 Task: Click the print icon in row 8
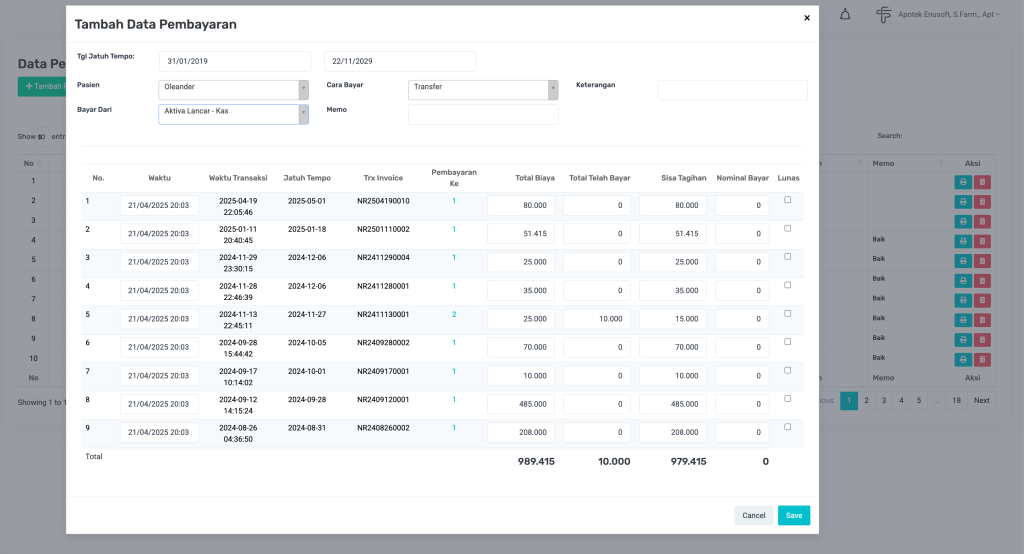[962, 319]
